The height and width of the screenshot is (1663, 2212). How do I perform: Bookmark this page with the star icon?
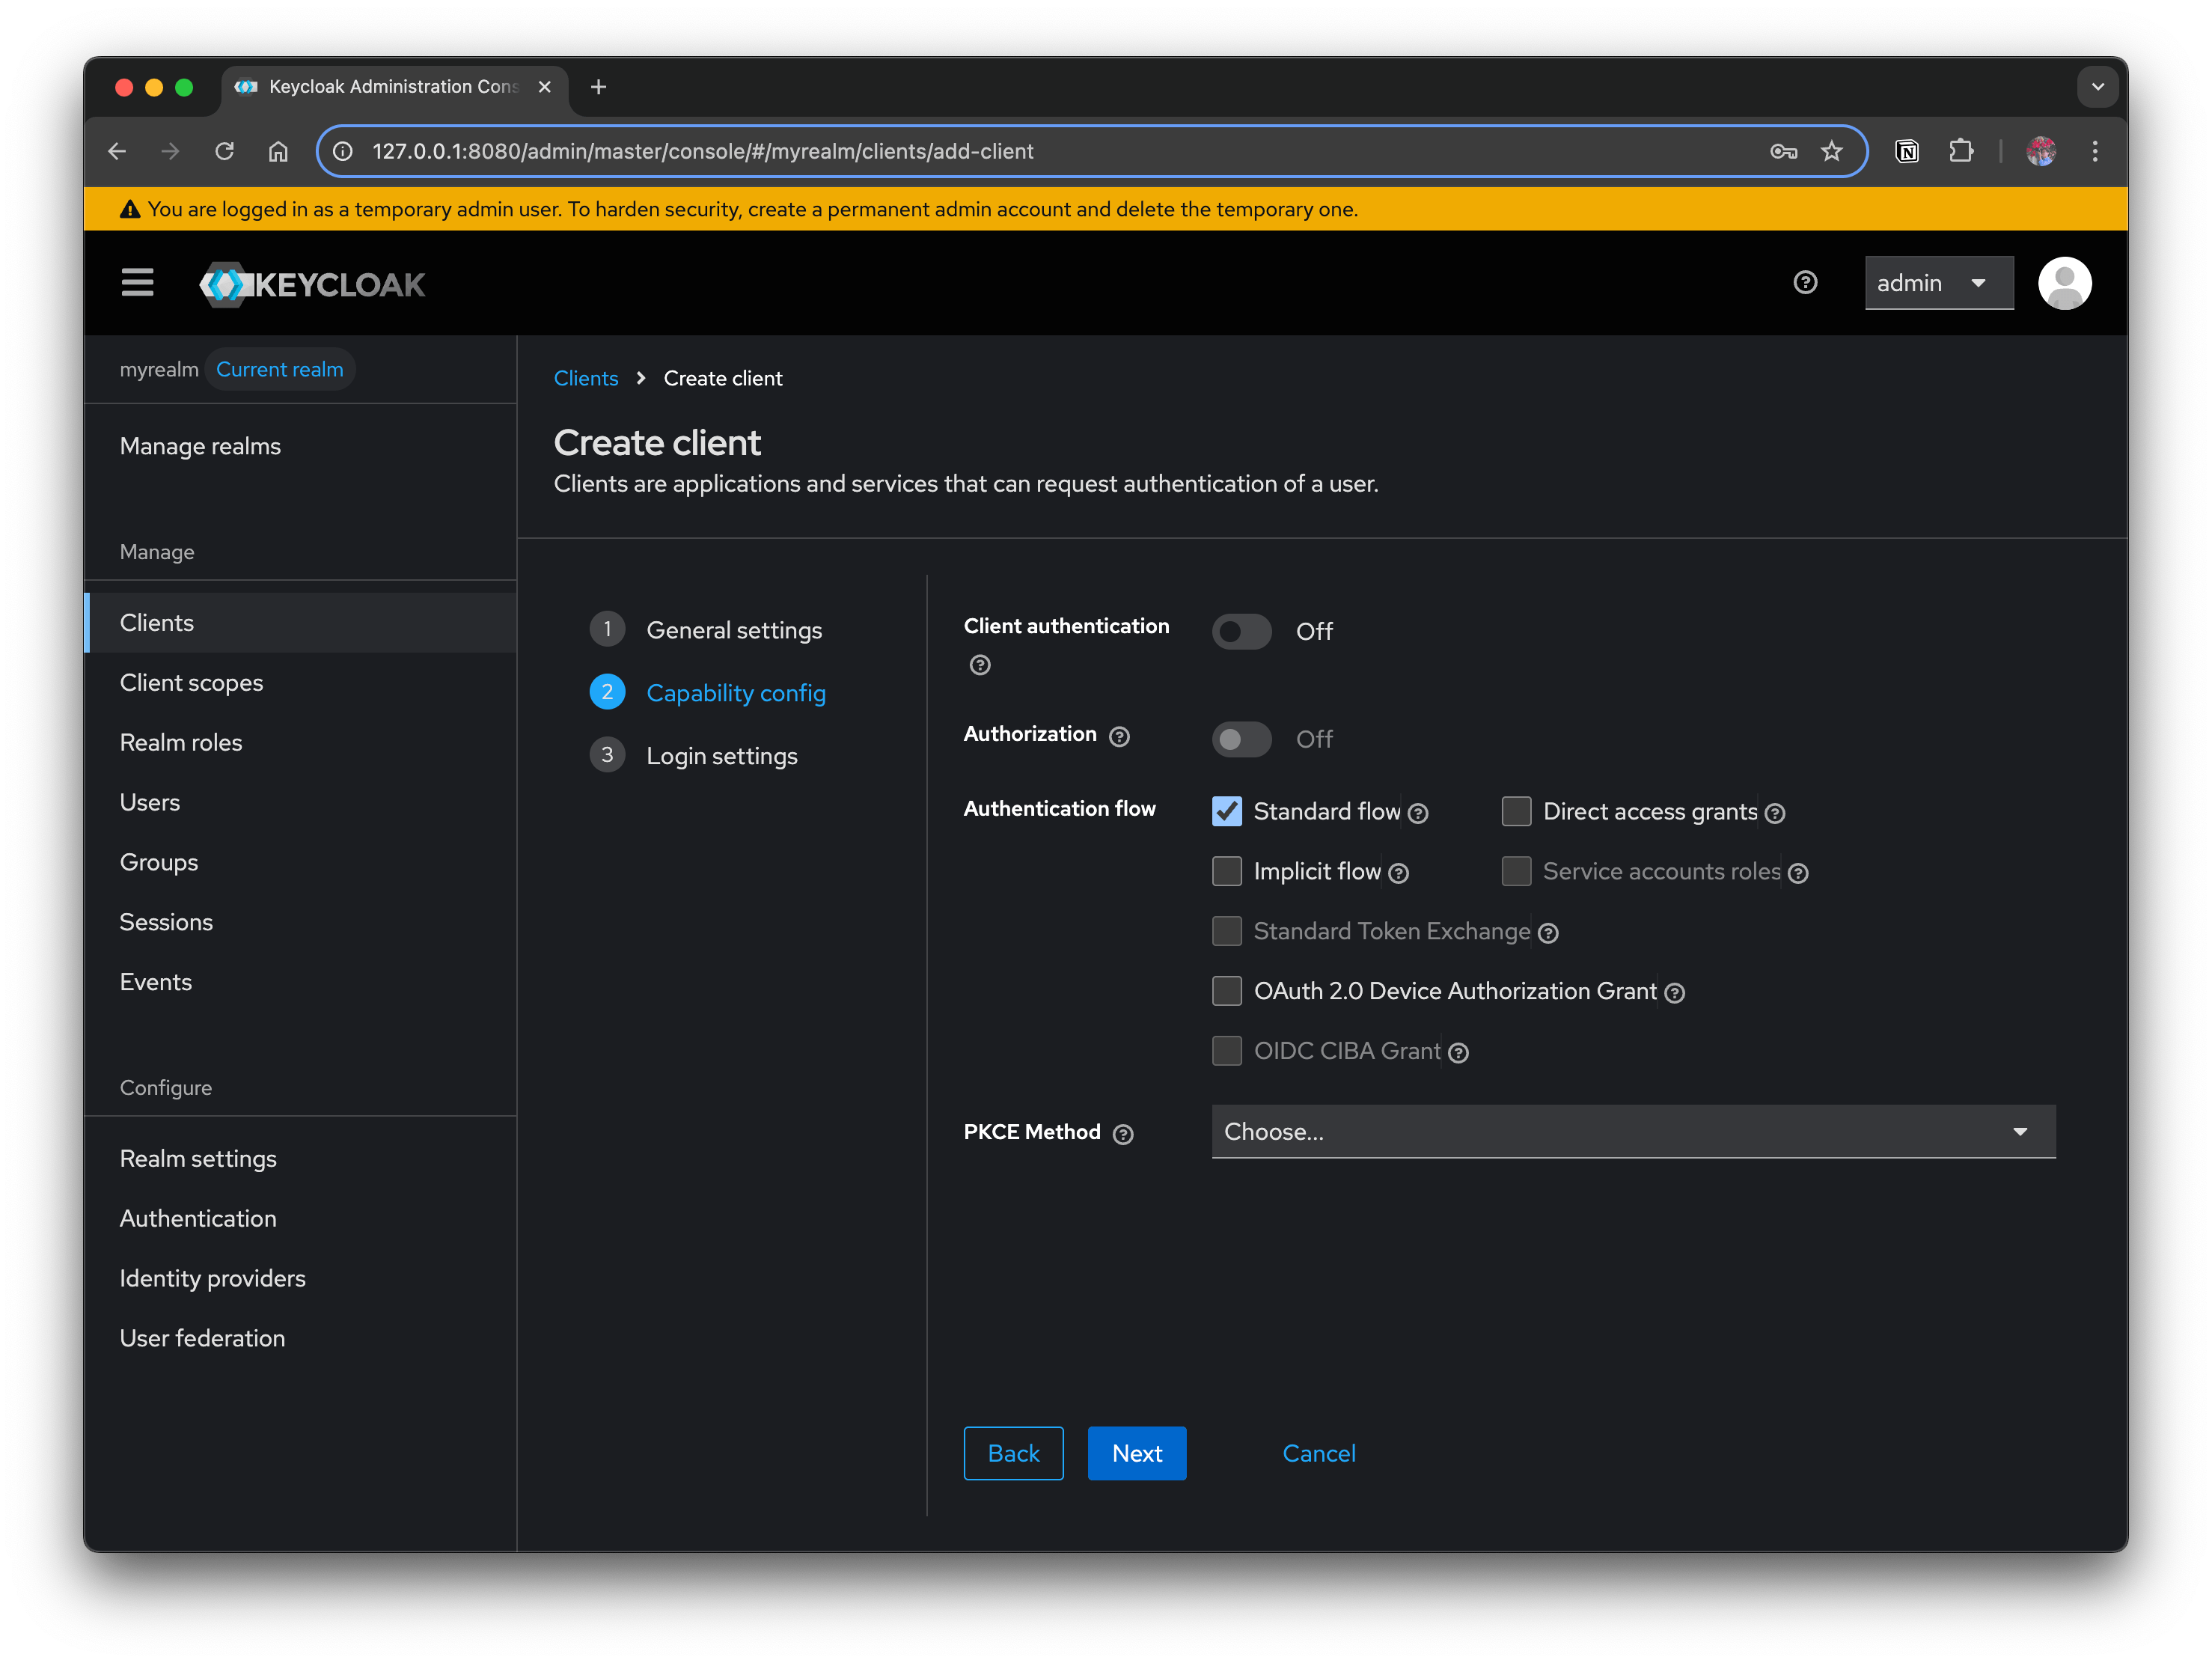click(x=1830, y=151)
